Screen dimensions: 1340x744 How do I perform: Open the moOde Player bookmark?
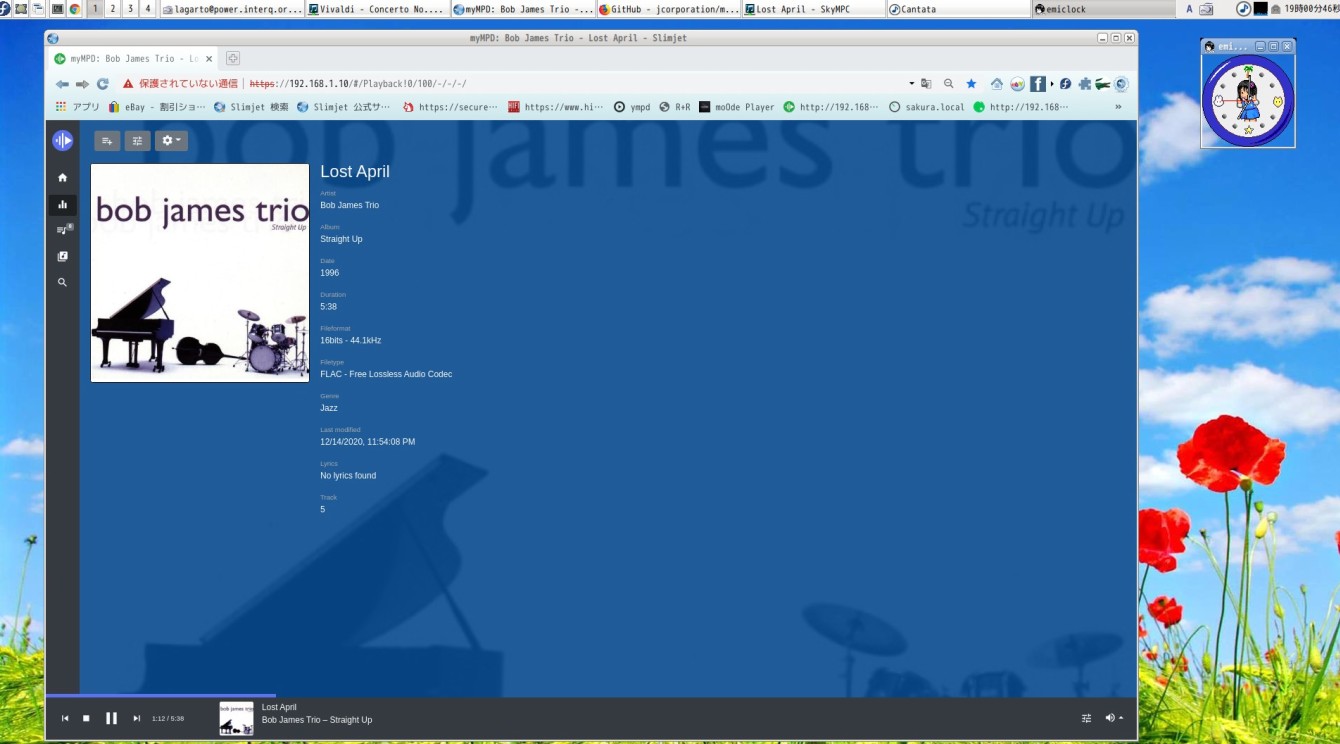pos(736,107)
